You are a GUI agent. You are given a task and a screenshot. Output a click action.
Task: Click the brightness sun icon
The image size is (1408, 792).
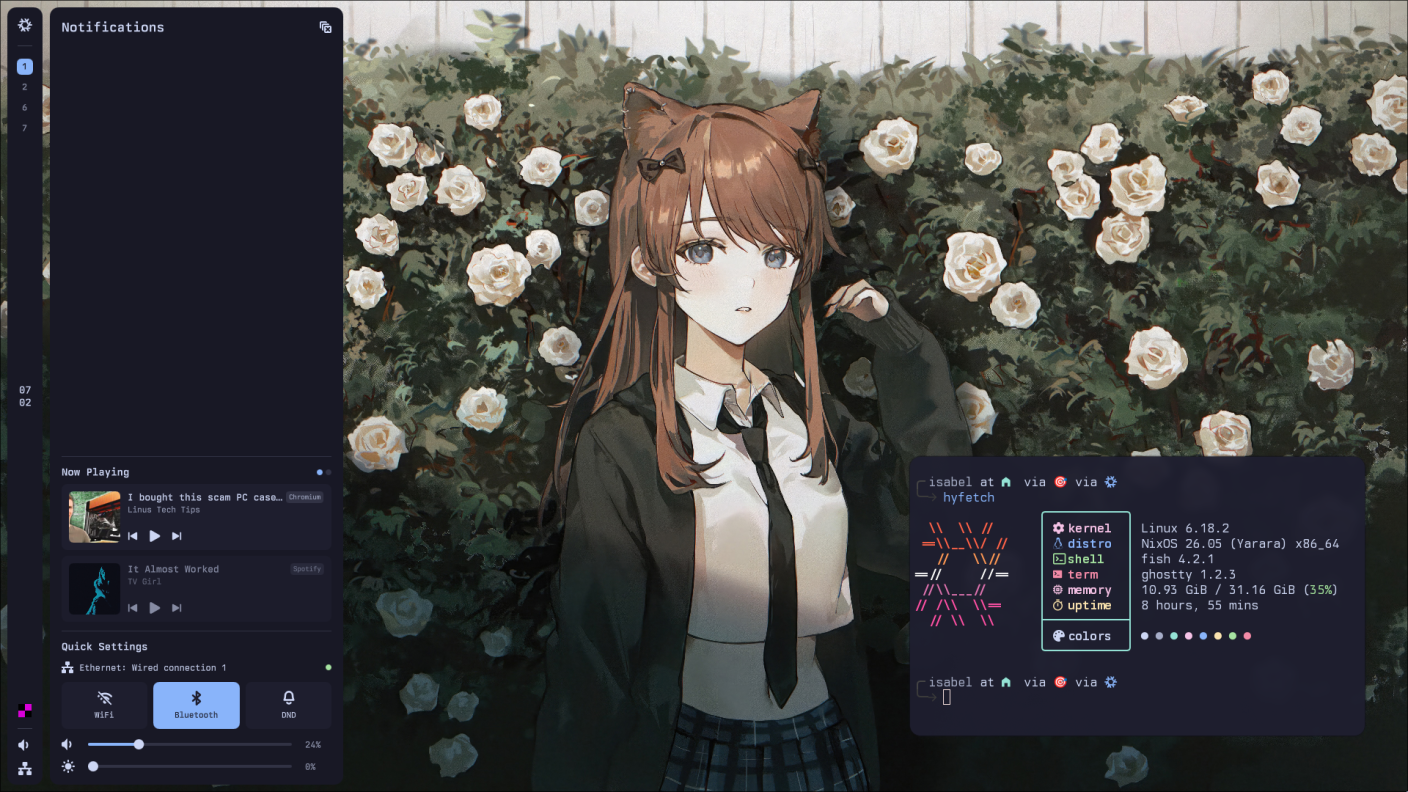pyautogui.click(x=68, y=766)
